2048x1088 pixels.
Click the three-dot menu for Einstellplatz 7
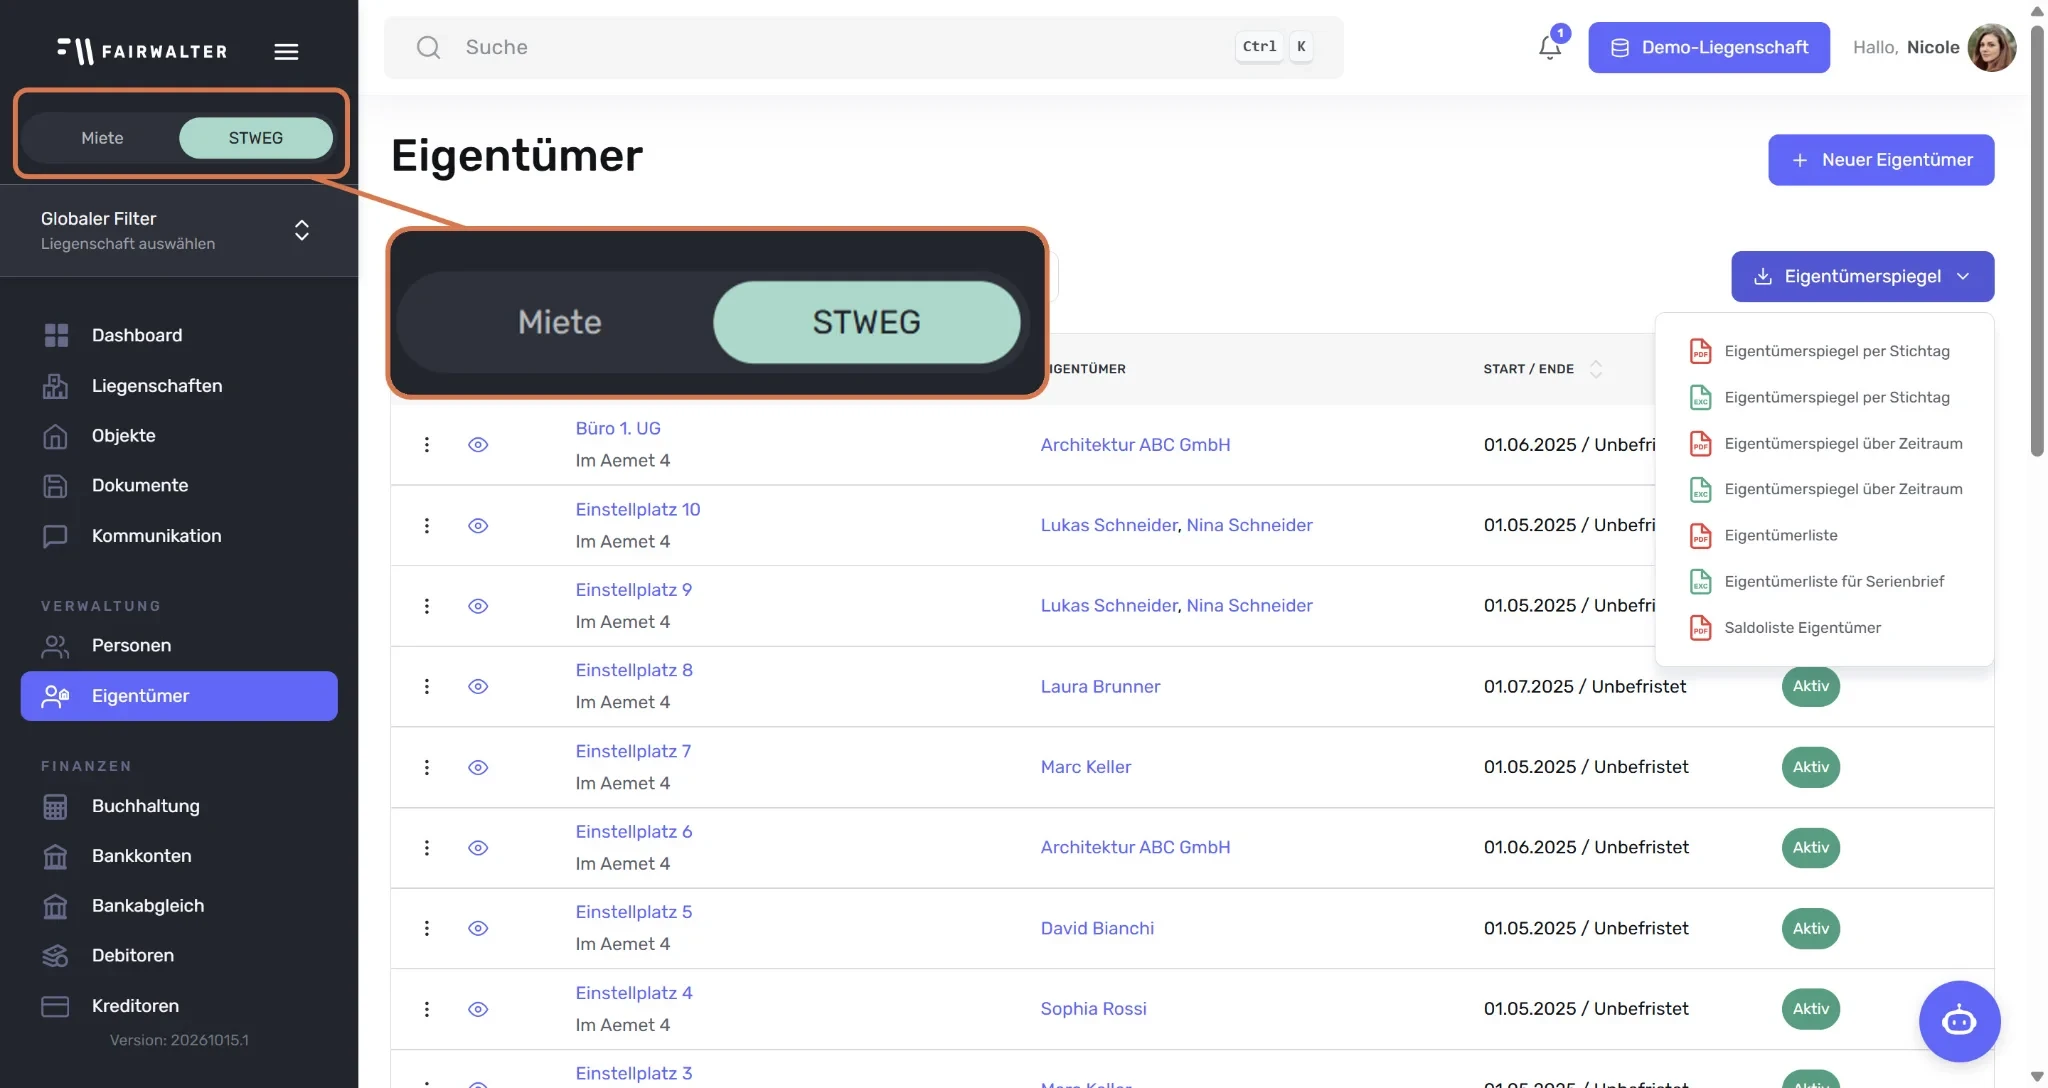427,767
